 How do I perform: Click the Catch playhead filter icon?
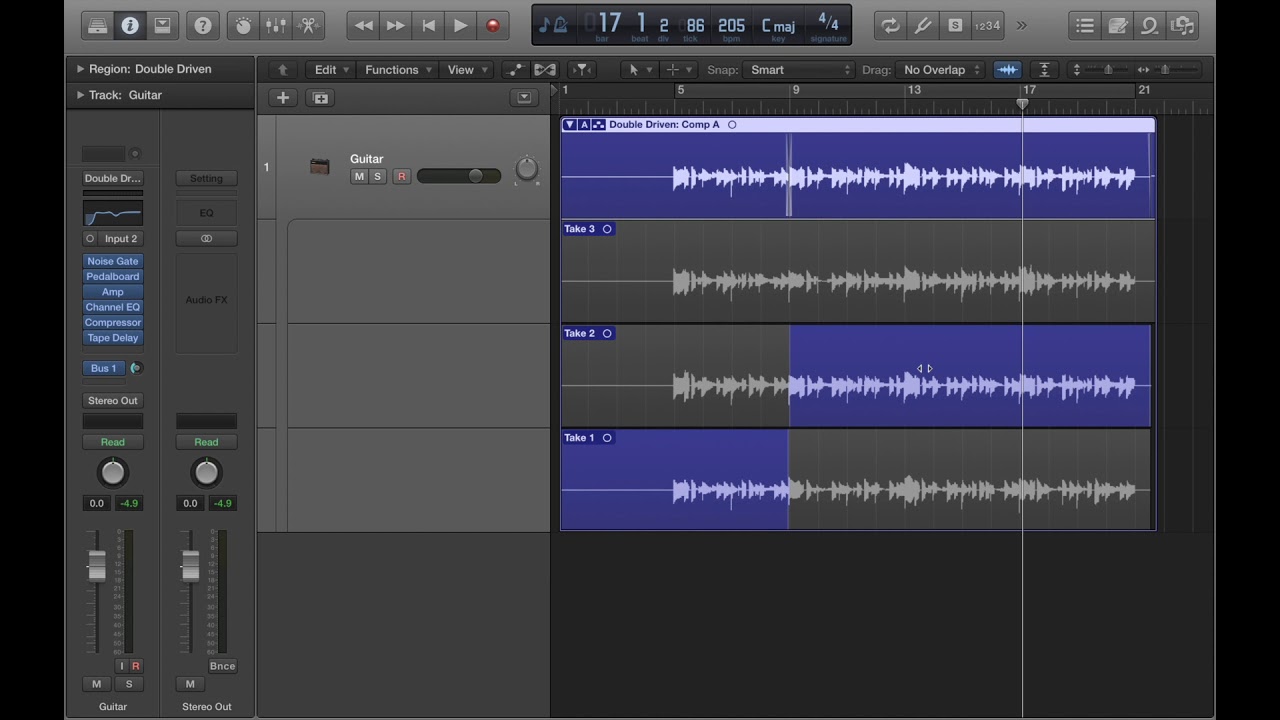[581, 70]
